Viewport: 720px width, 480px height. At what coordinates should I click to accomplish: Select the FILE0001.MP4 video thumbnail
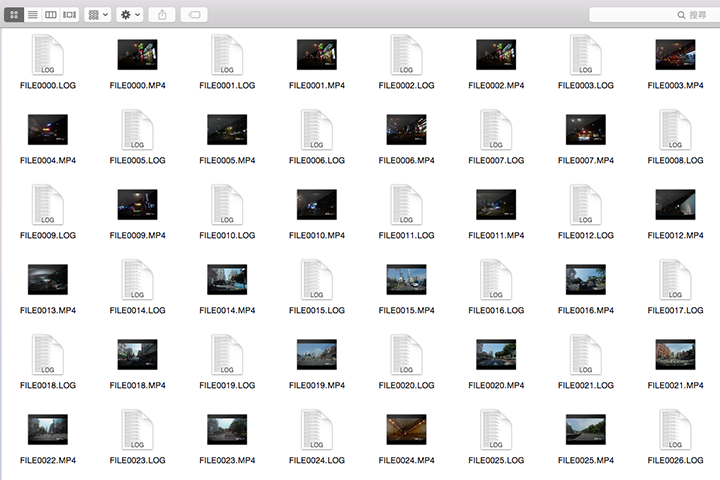(x=317, y=55)
